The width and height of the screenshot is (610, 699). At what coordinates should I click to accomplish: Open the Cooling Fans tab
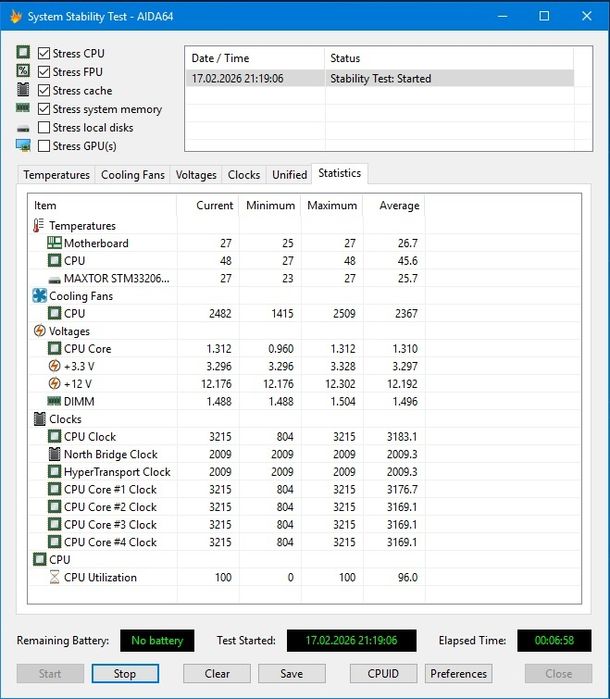[132, 175]
